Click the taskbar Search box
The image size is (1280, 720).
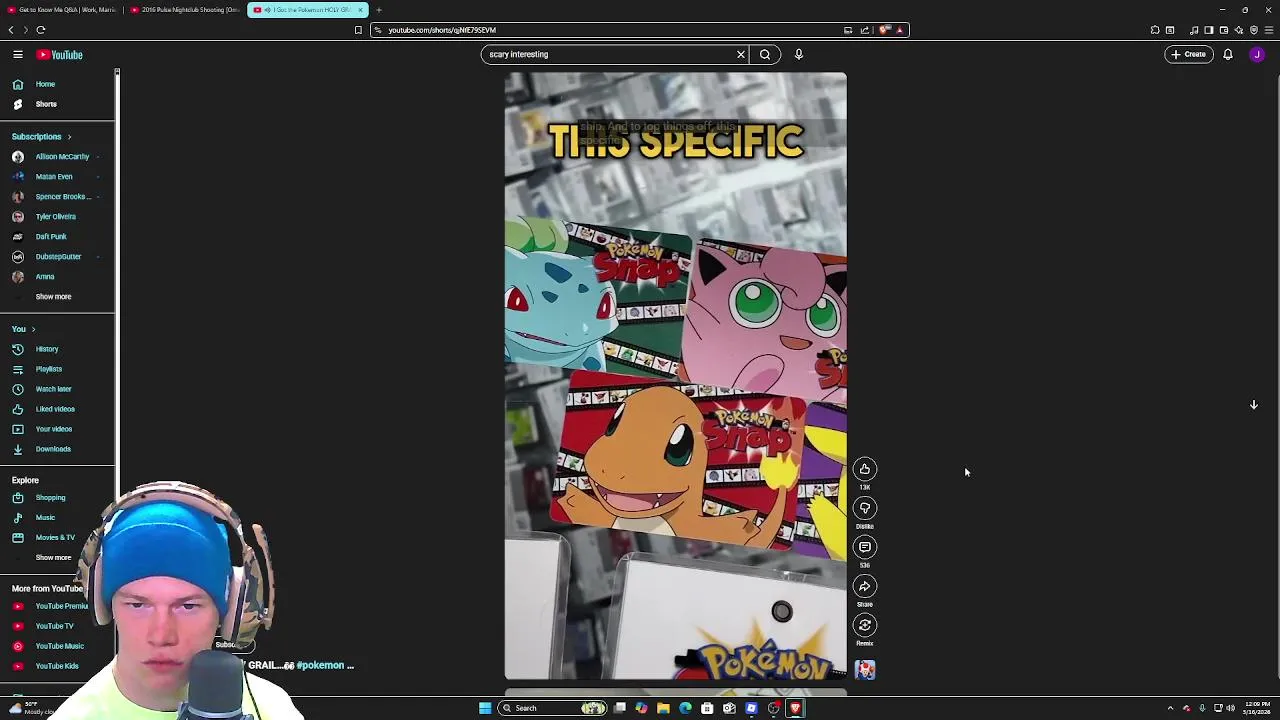coord(554,708)
